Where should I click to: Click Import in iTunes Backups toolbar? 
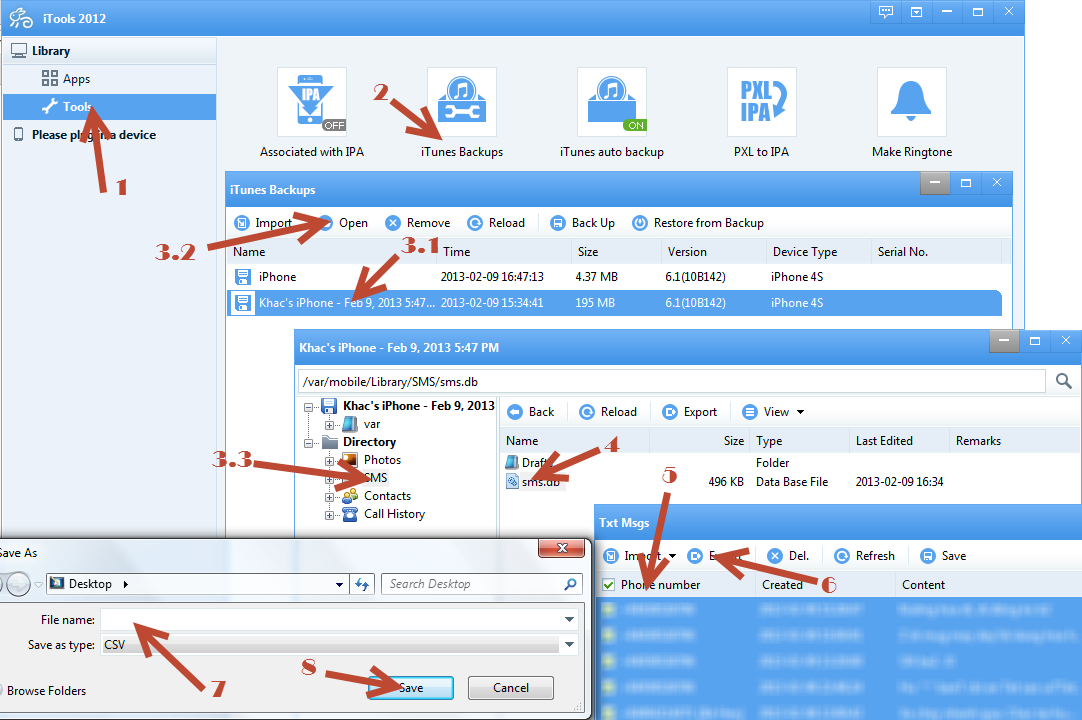pyautogui.click(x=263, y=223)
